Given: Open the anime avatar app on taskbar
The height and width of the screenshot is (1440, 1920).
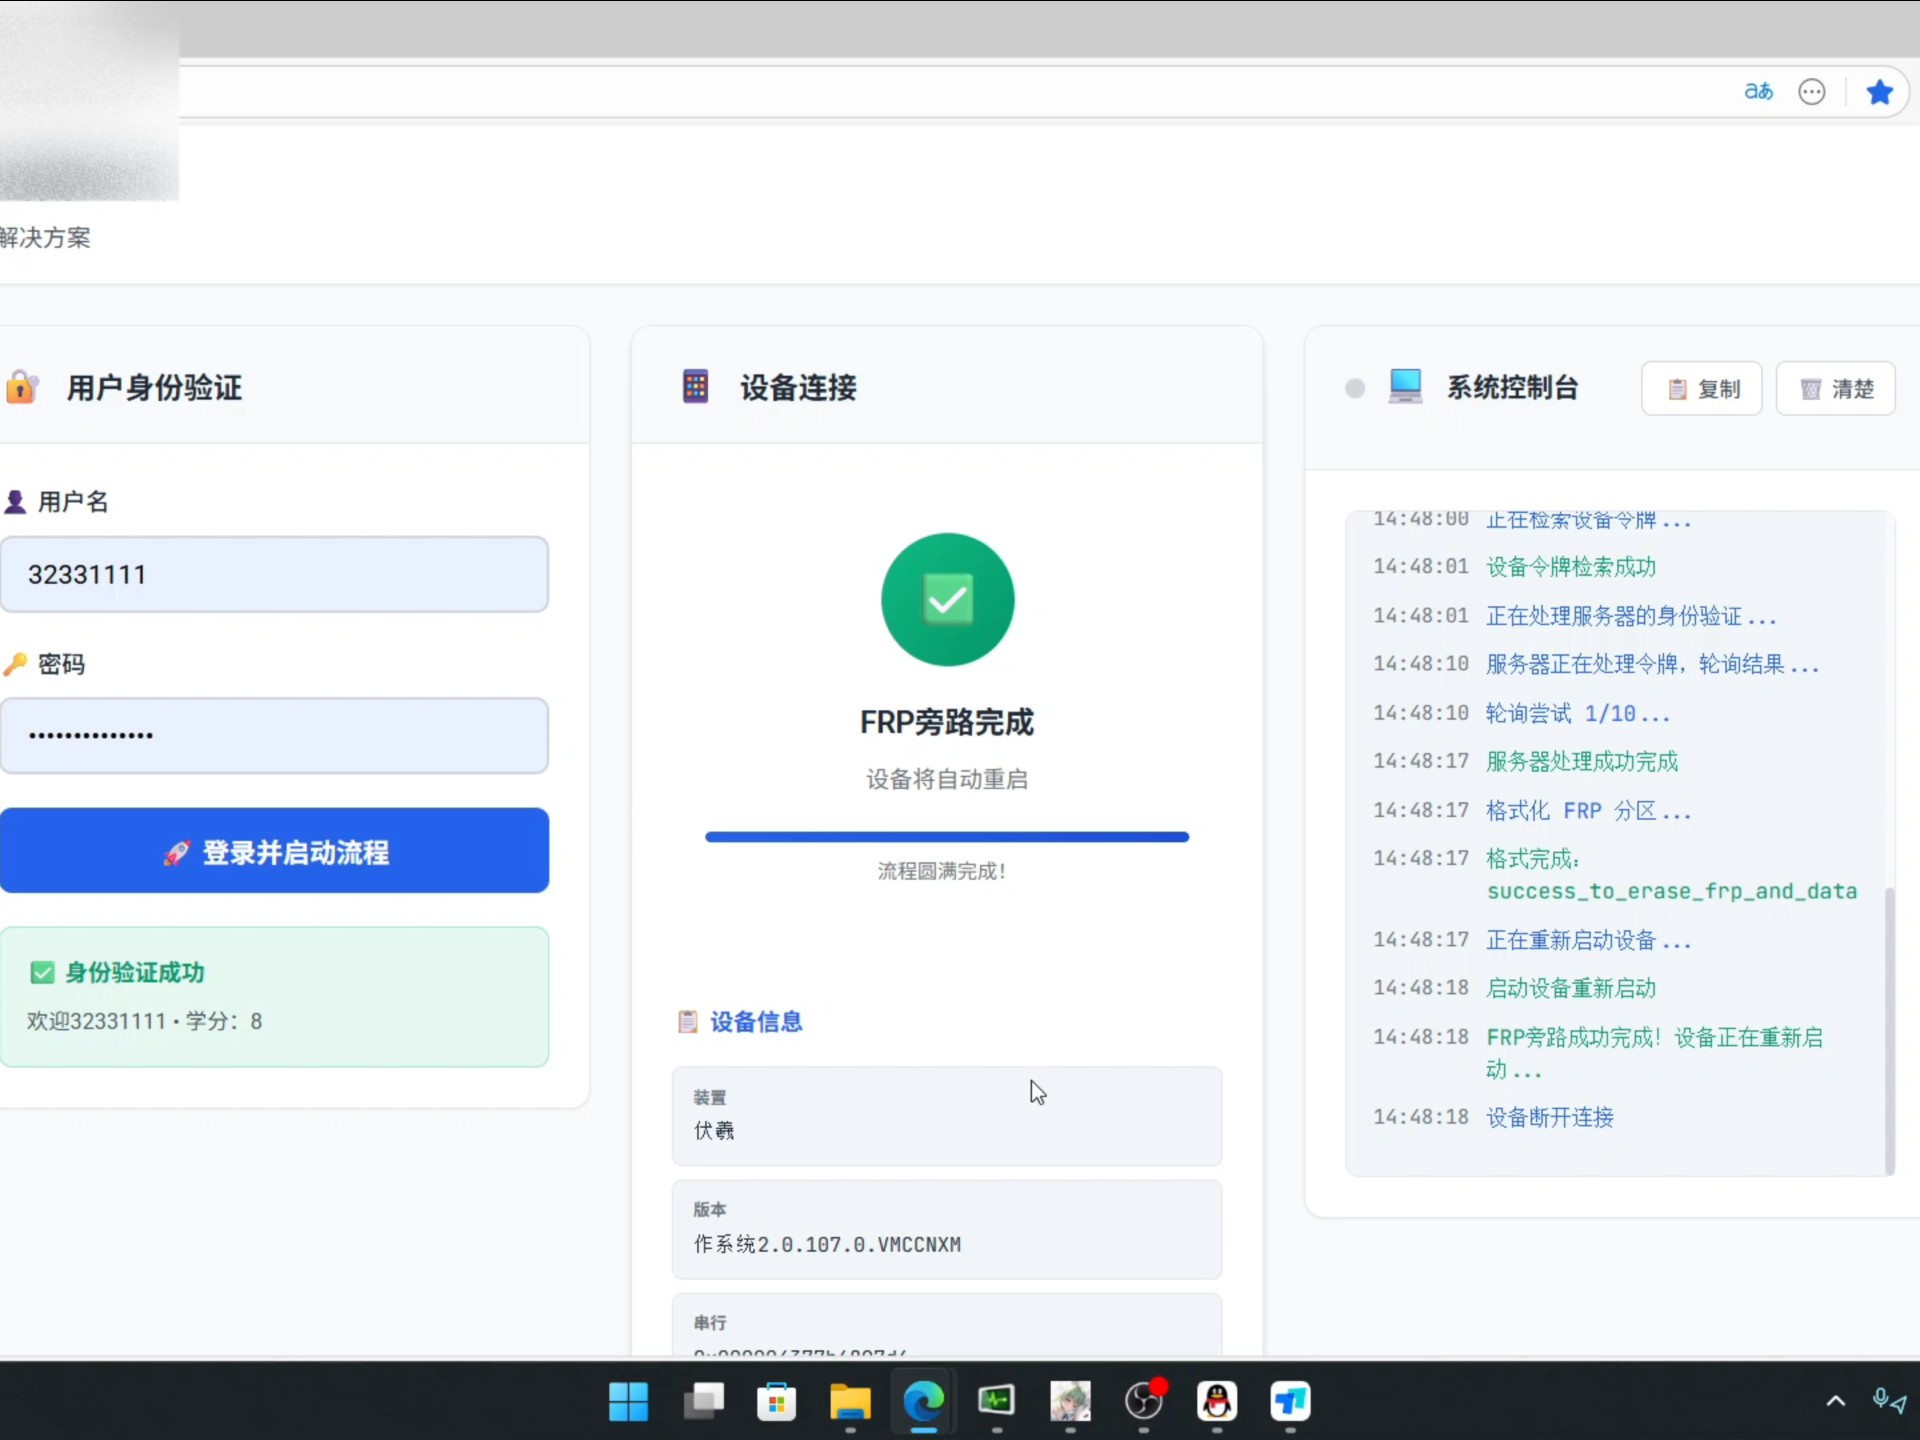Looking at the screenshot, I should click(x=1070, y=1401).
